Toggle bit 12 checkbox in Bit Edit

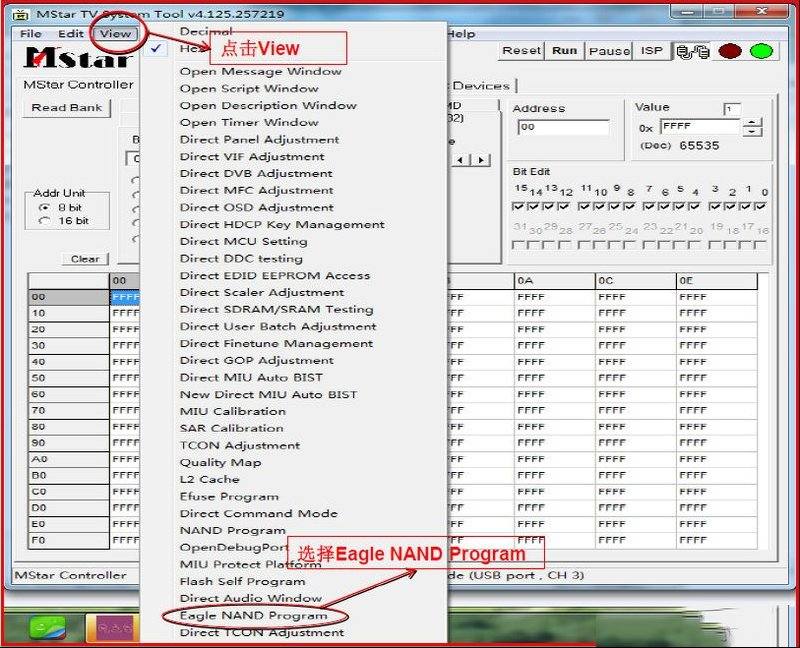tap(564, 207)
